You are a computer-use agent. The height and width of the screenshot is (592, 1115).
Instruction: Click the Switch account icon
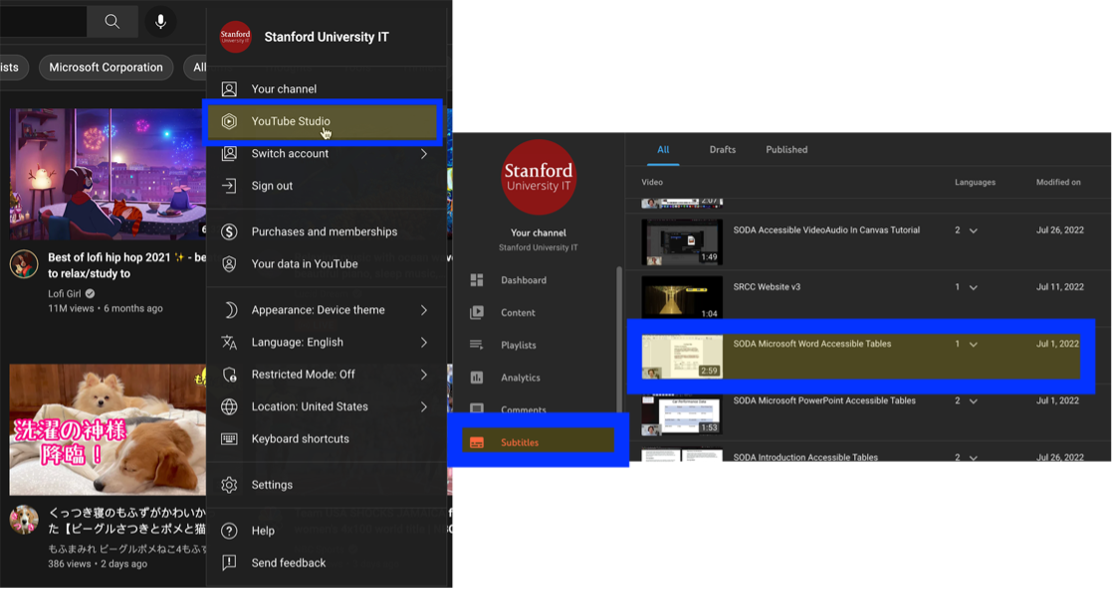(229, 154)
